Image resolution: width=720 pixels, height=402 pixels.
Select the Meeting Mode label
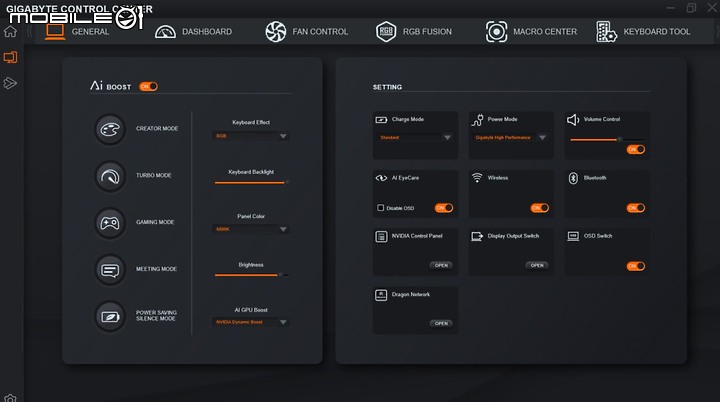pos(157,269)
